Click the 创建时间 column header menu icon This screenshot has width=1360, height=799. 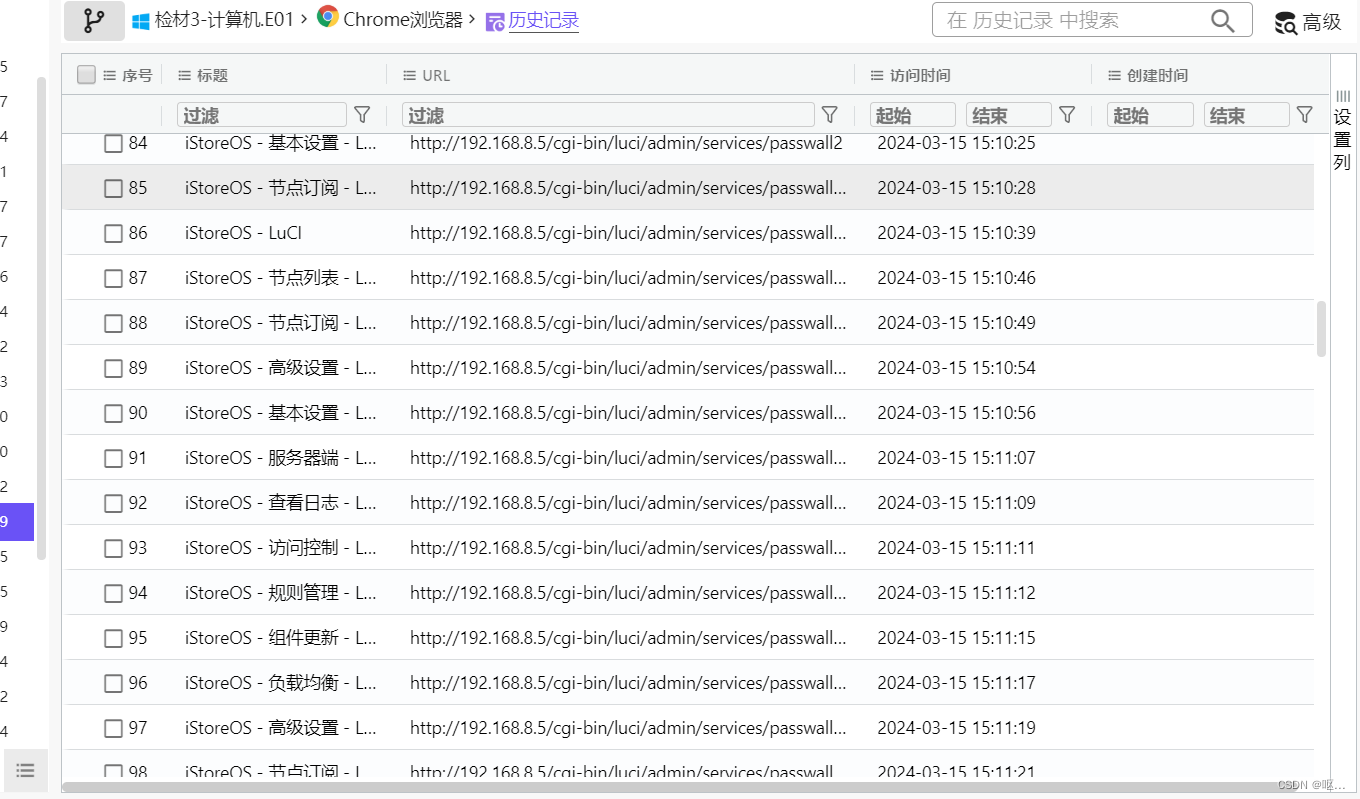coord(1114,75)
